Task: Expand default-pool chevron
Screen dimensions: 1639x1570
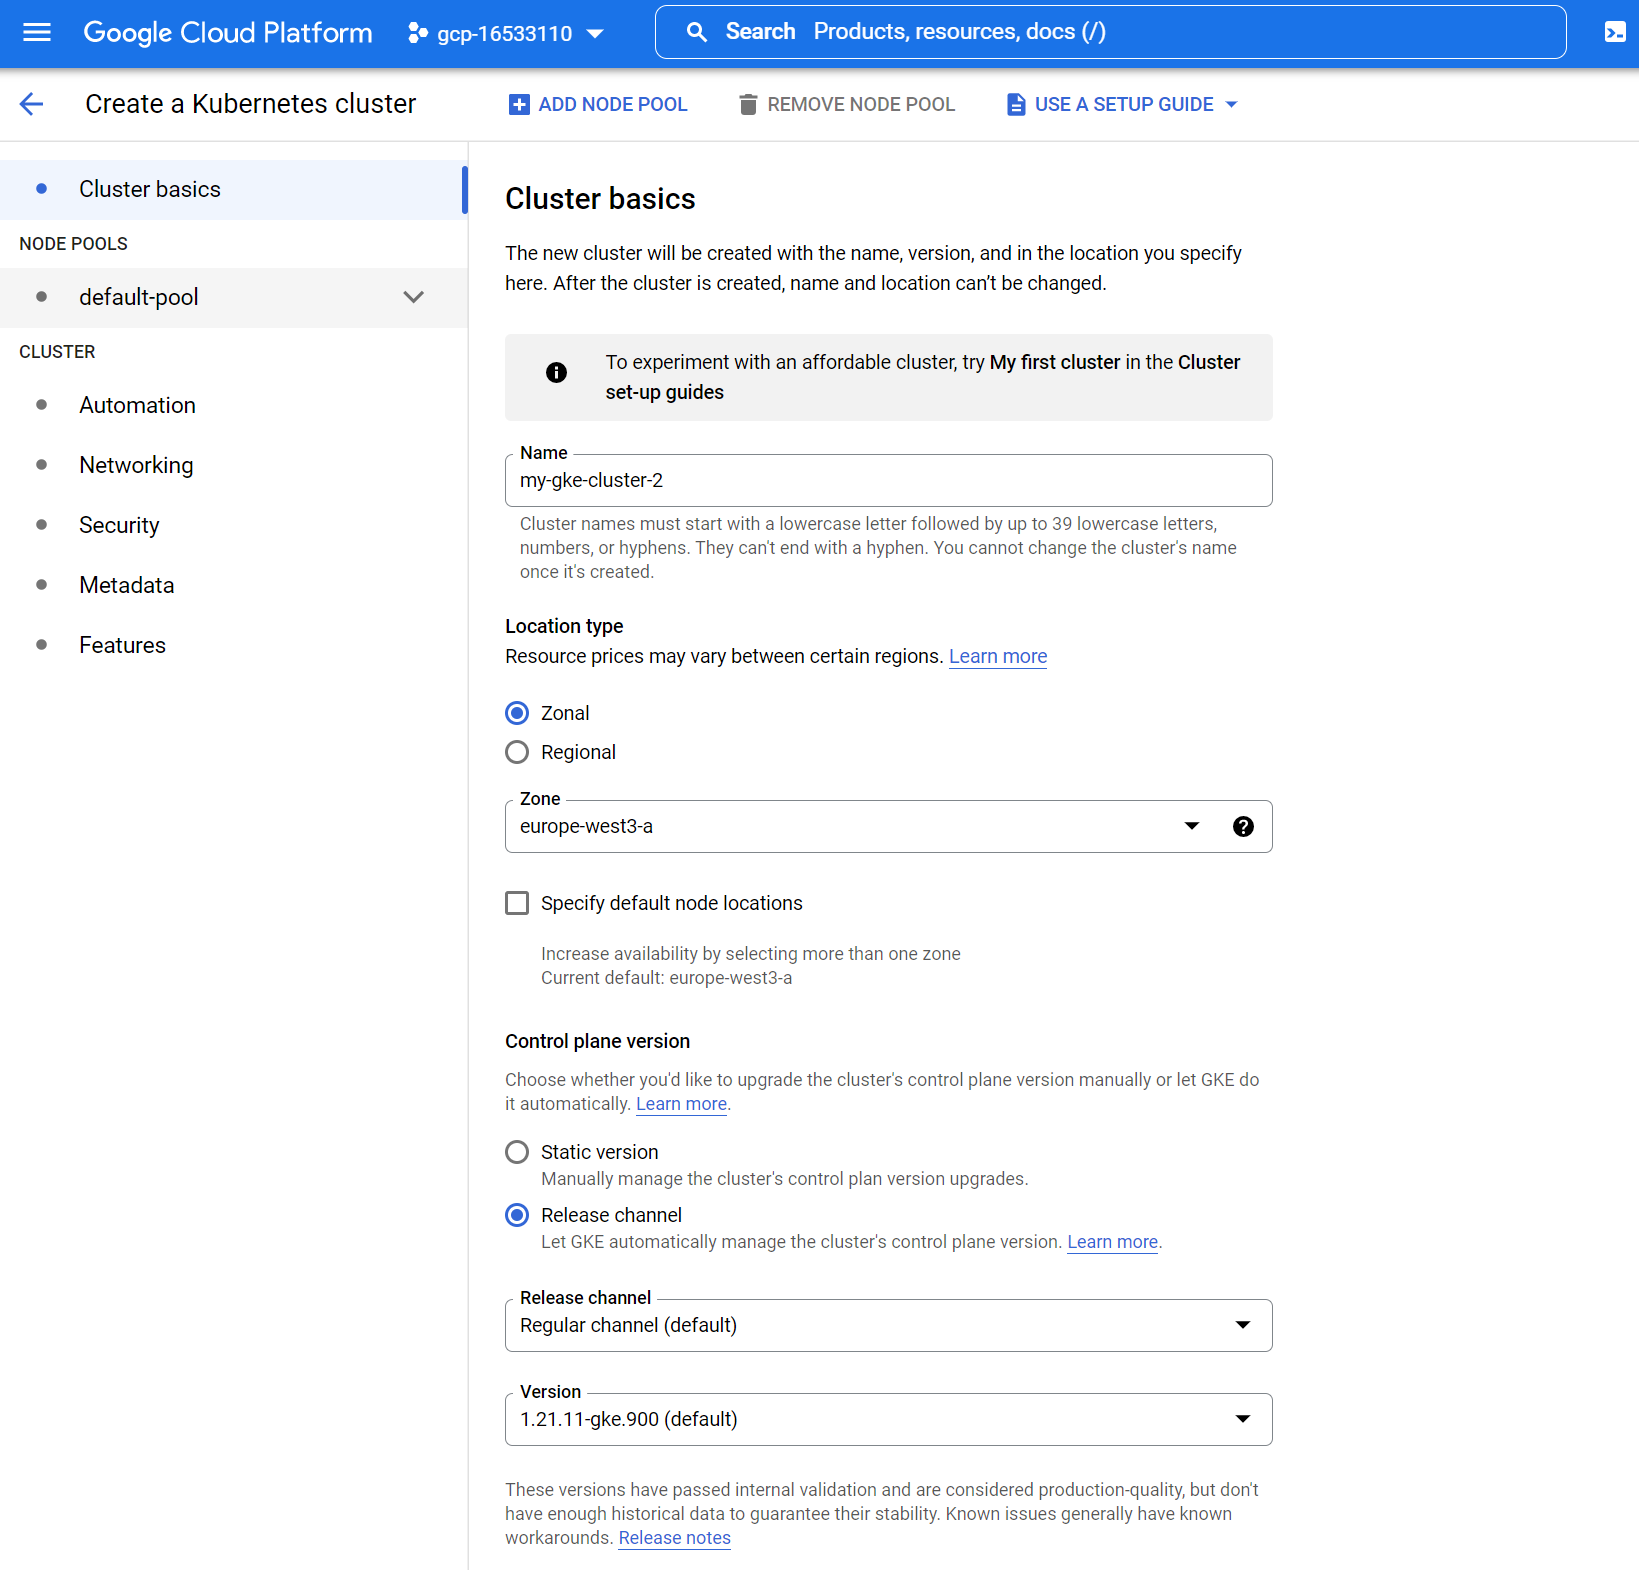Action: tap(413, 297)
